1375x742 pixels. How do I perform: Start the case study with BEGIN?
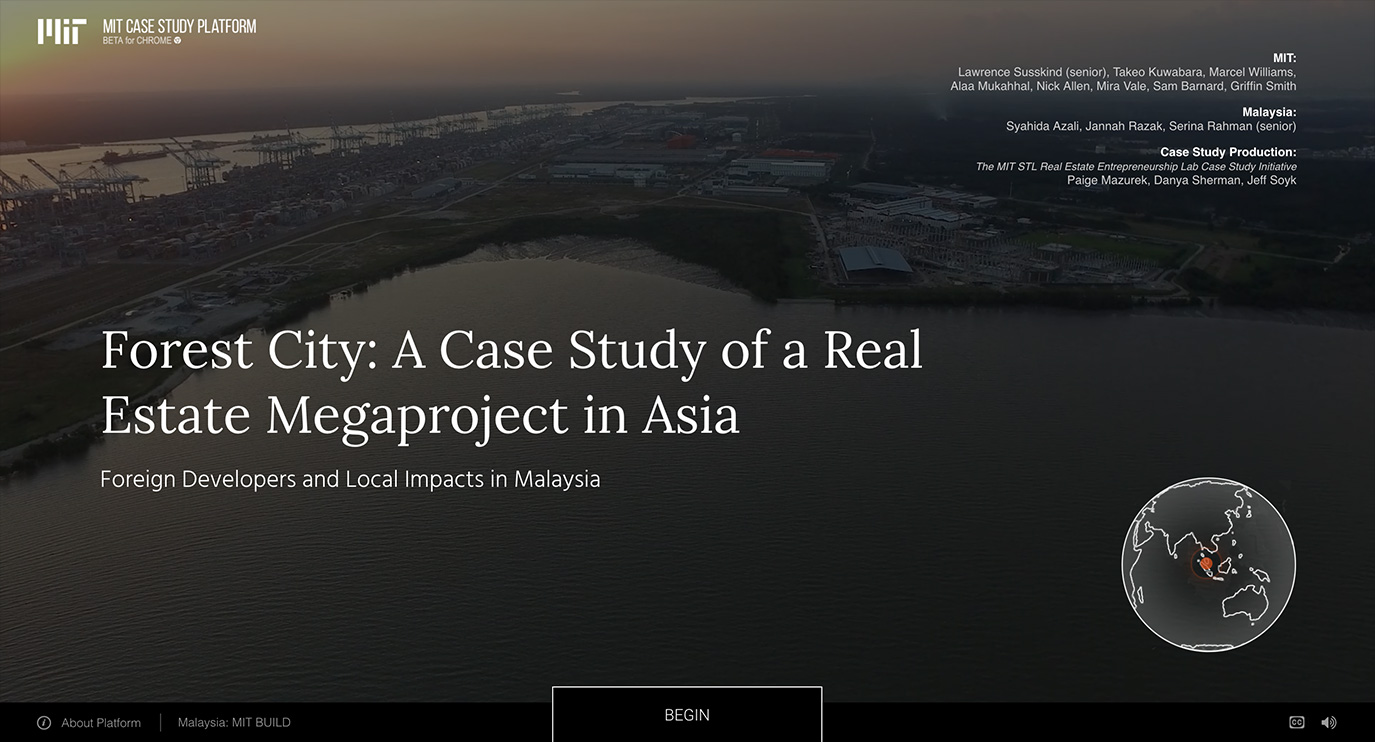687,714
